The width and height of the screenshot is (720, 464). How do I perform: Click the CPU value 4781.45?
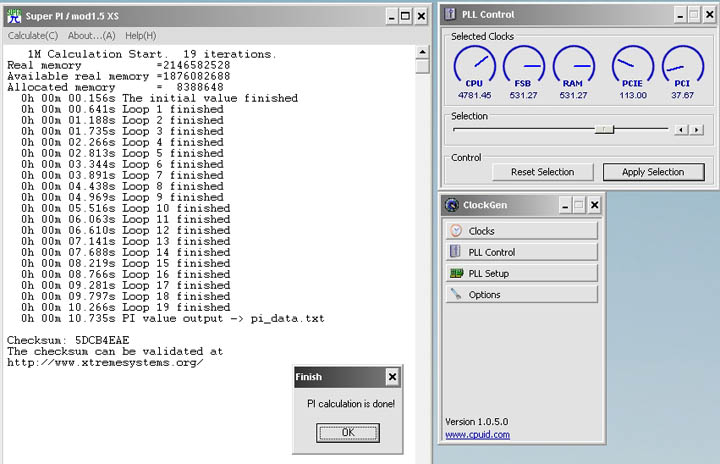point(474,96)
